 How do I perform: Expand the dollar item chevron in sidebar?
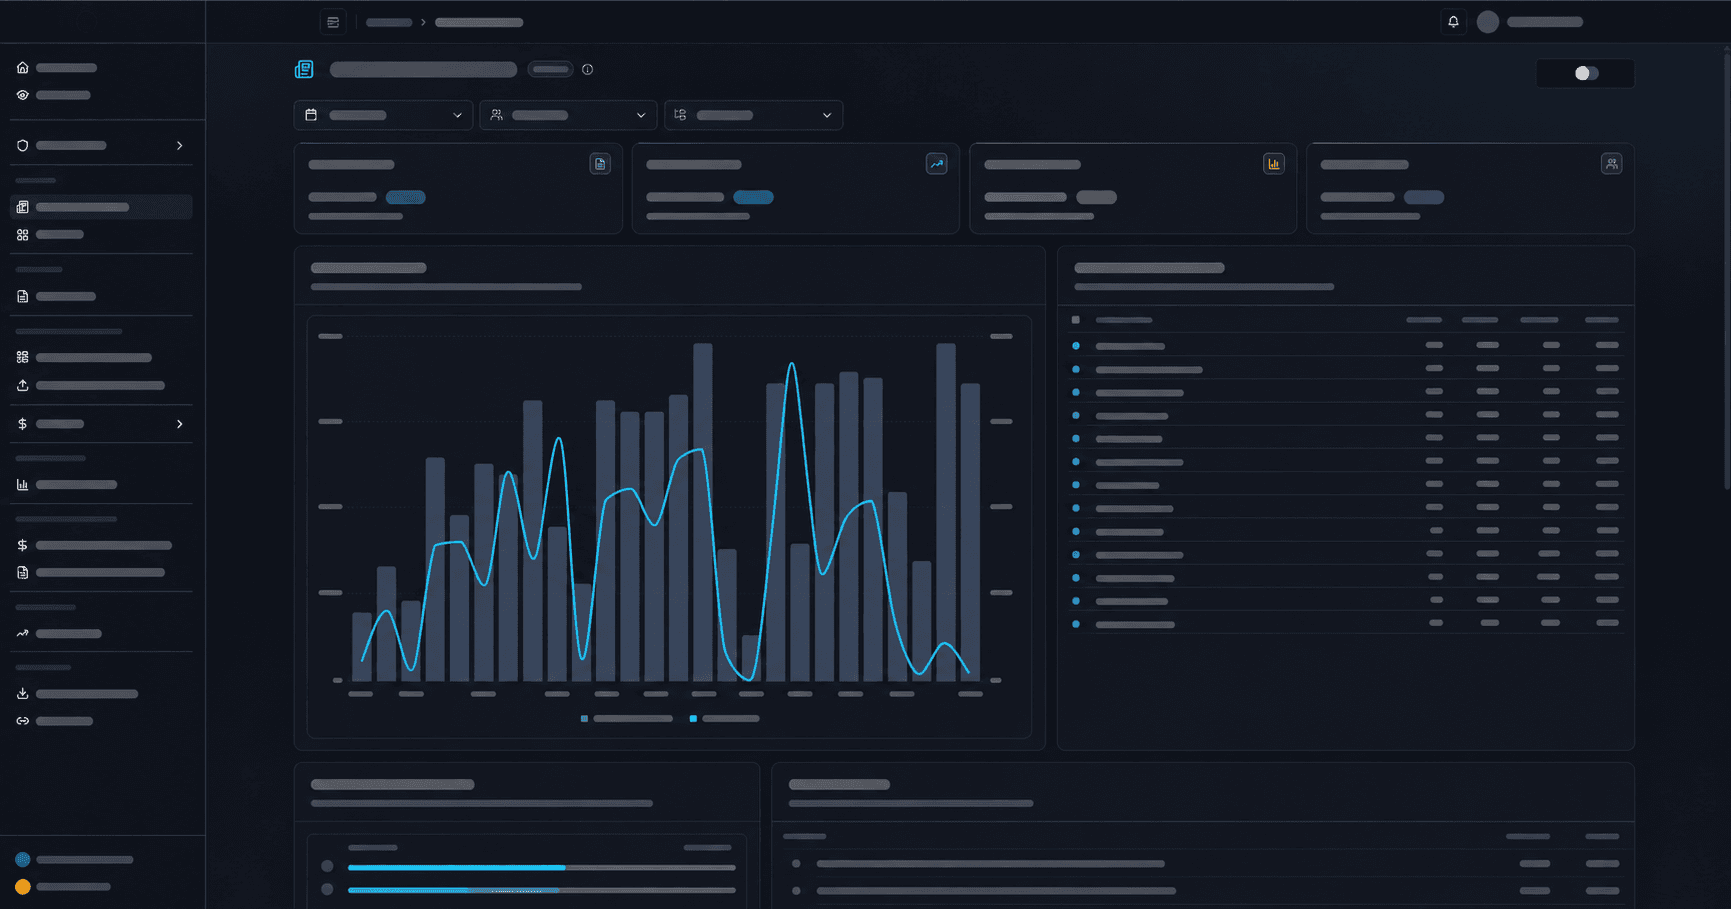[x=180, y=424]
